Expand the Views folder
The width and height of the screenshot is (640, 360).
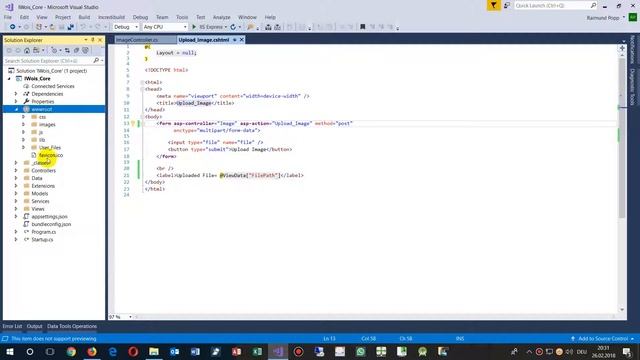click(x=16, y=209)
